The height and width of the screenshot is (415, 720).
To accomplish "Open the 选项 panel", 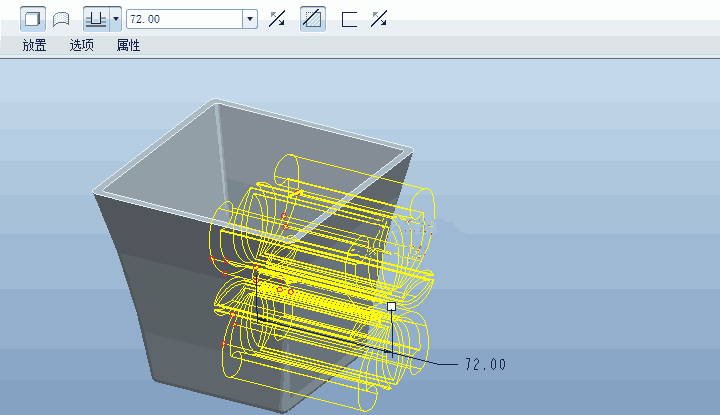I will (82, 46).
